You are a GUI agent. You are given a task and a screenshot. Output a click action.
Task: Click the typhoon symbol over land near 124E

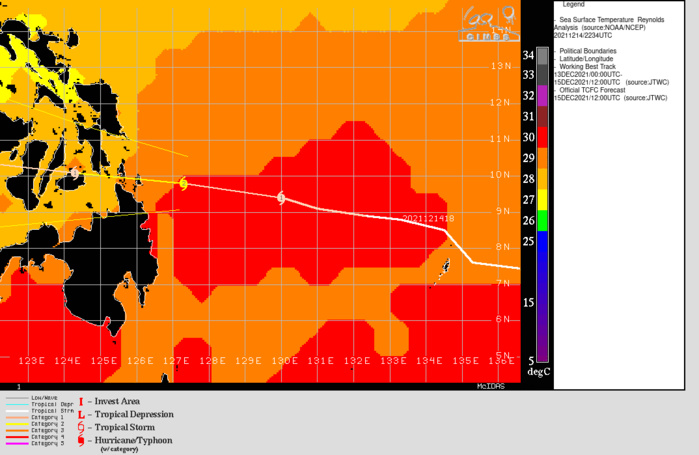pyautogui.click(x=75, y=173)
